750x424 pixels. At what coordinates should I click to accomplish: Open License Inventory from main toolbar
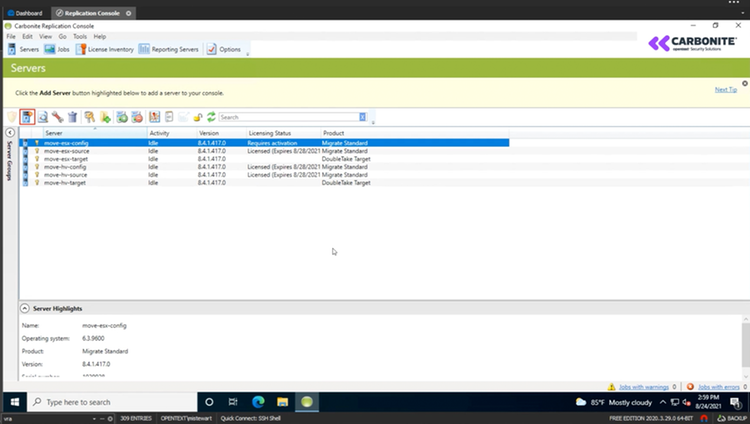(x=105, y=49)
